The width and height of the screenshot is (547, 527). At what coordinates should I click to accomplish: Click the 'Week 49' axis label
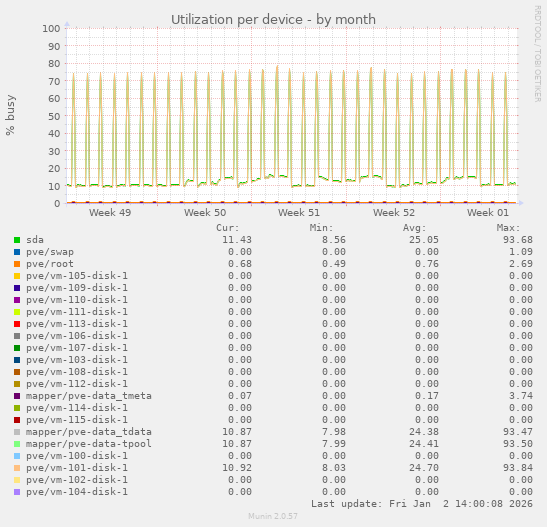(110, 212)
